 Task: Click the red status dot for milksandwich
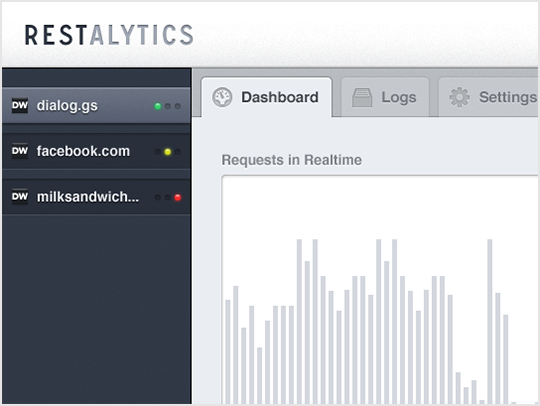(x=178, y=197)
